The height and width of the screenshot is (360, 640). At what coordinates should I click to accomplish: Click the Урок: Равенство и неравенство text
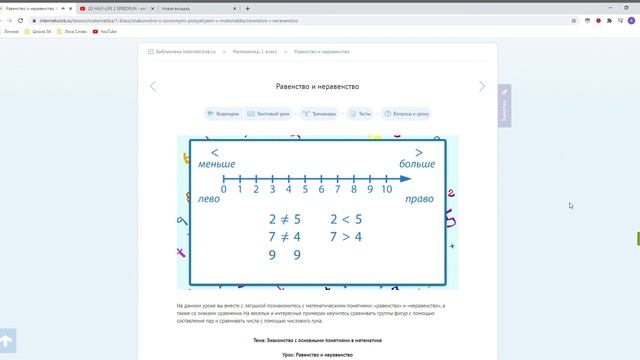(318, 355)
